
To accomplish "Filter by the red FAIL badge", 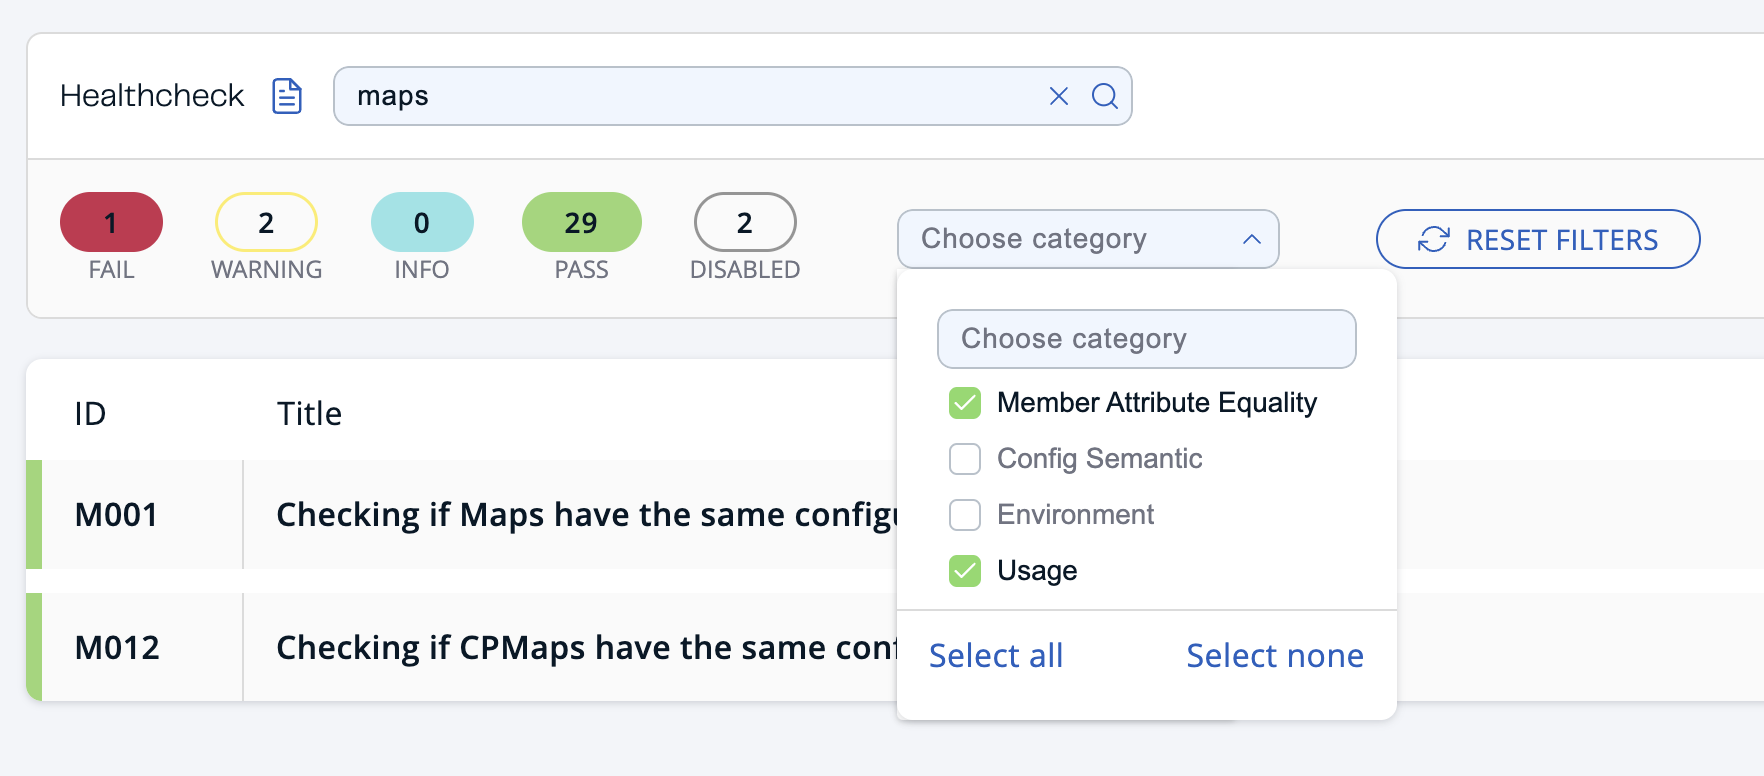I will point(111,222).
